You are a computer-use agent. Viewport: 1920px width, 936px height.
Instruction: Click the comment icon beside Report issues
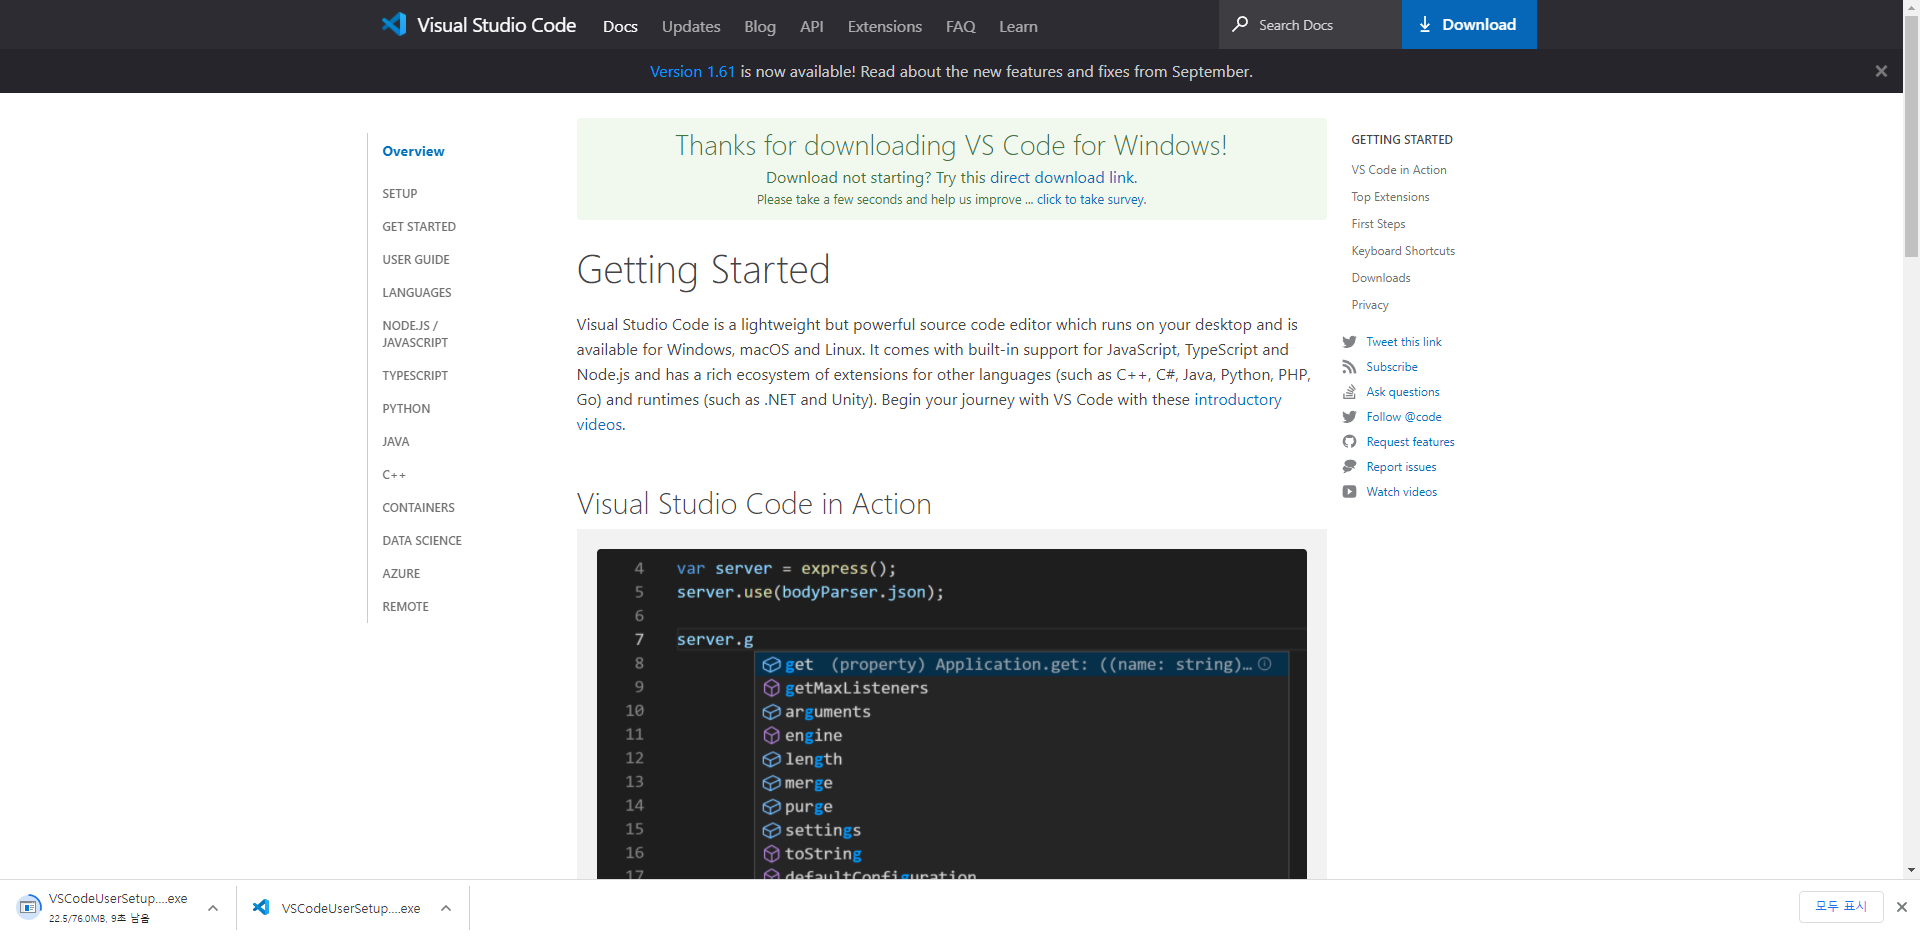pos(1349,467)
